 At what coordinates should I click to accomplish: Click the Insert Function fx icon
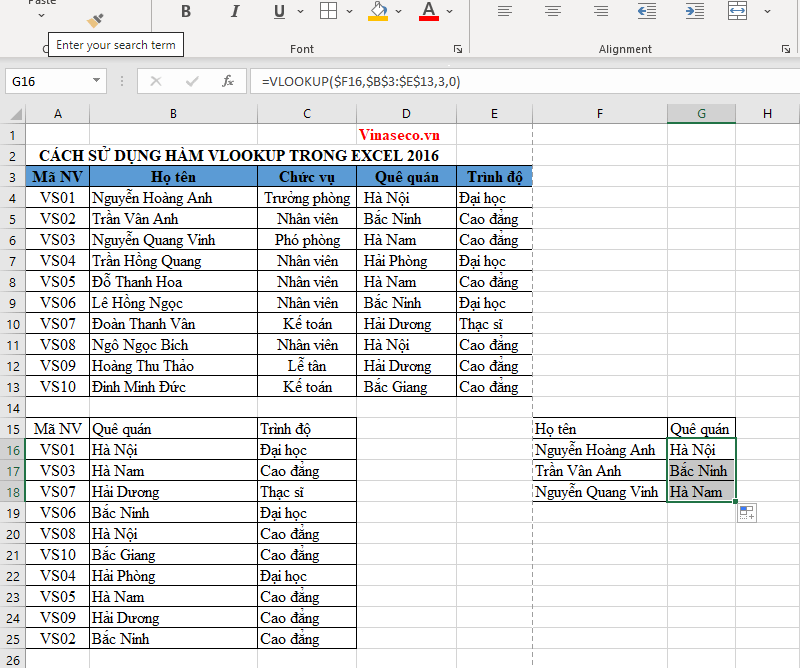228,81
